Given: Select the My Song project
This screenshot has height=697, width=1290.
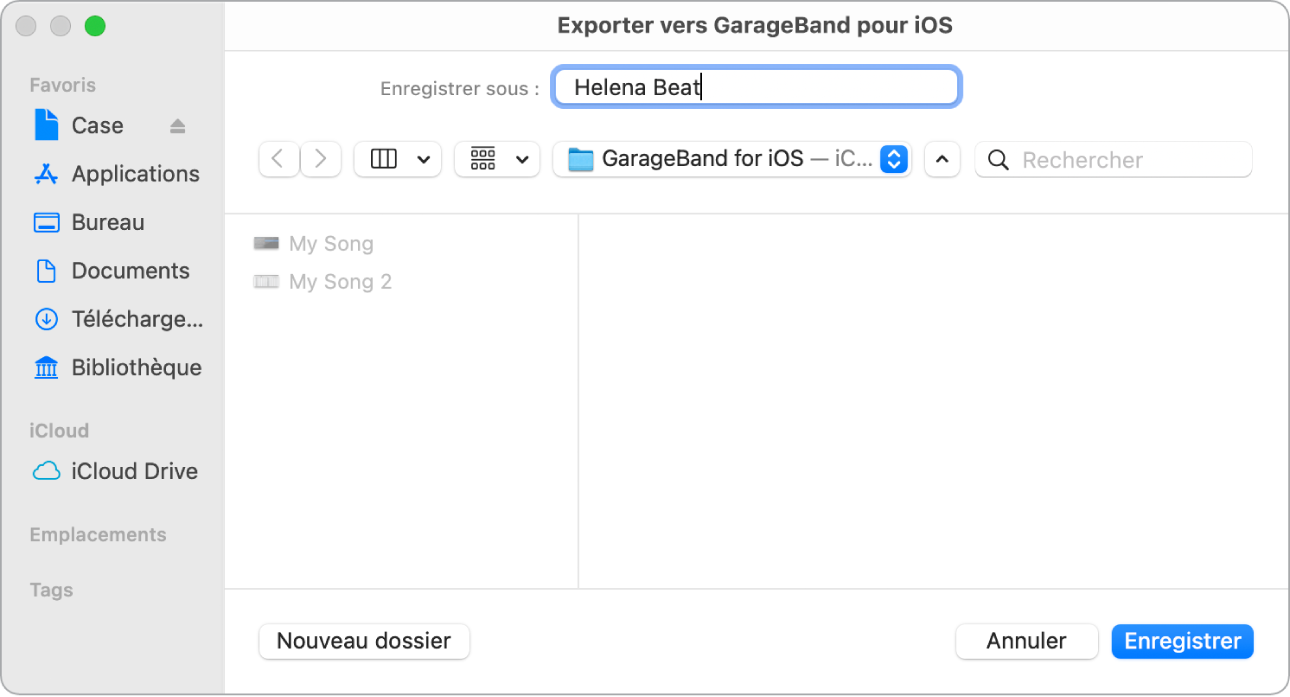Looking at the screenshot, I should 331,243.
